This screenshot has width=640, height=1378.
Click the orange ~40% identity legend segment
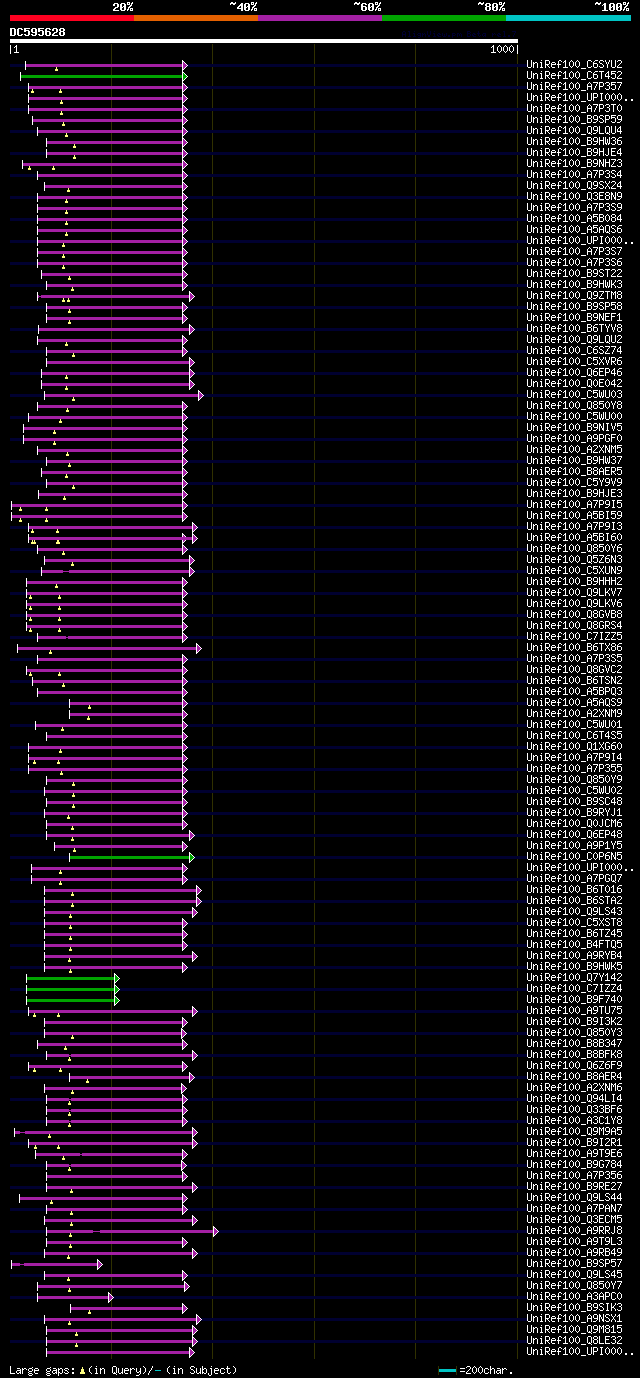coord(195,18)
